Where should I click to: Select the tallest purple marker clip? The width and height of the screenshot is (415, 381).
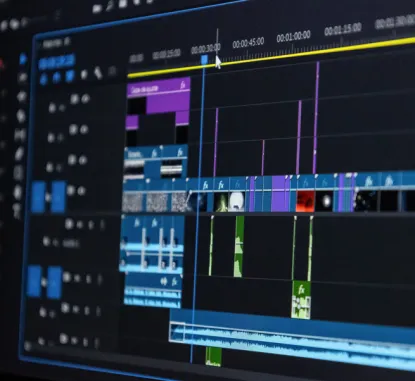pos(316,117)
